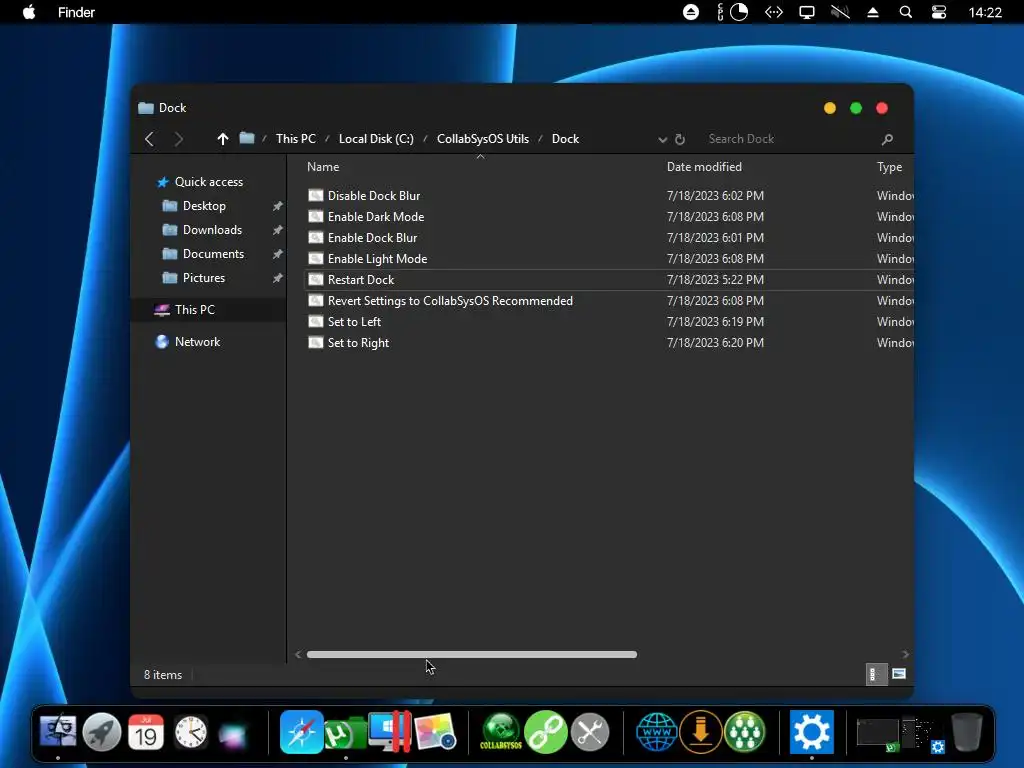Go up one folder level arrow

pyautogui.click(x=223, y=139)
